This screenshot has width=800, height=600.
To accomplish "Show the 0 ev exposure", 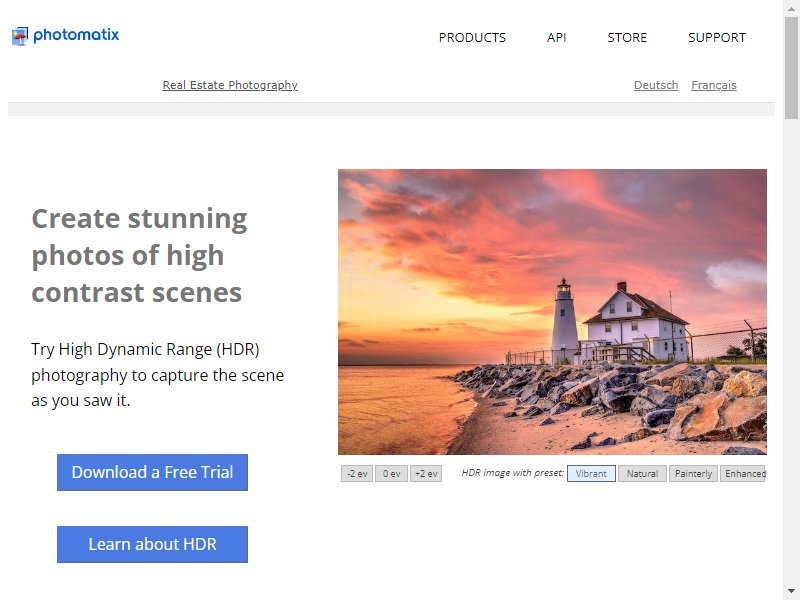I will click(x=391, y=473).
